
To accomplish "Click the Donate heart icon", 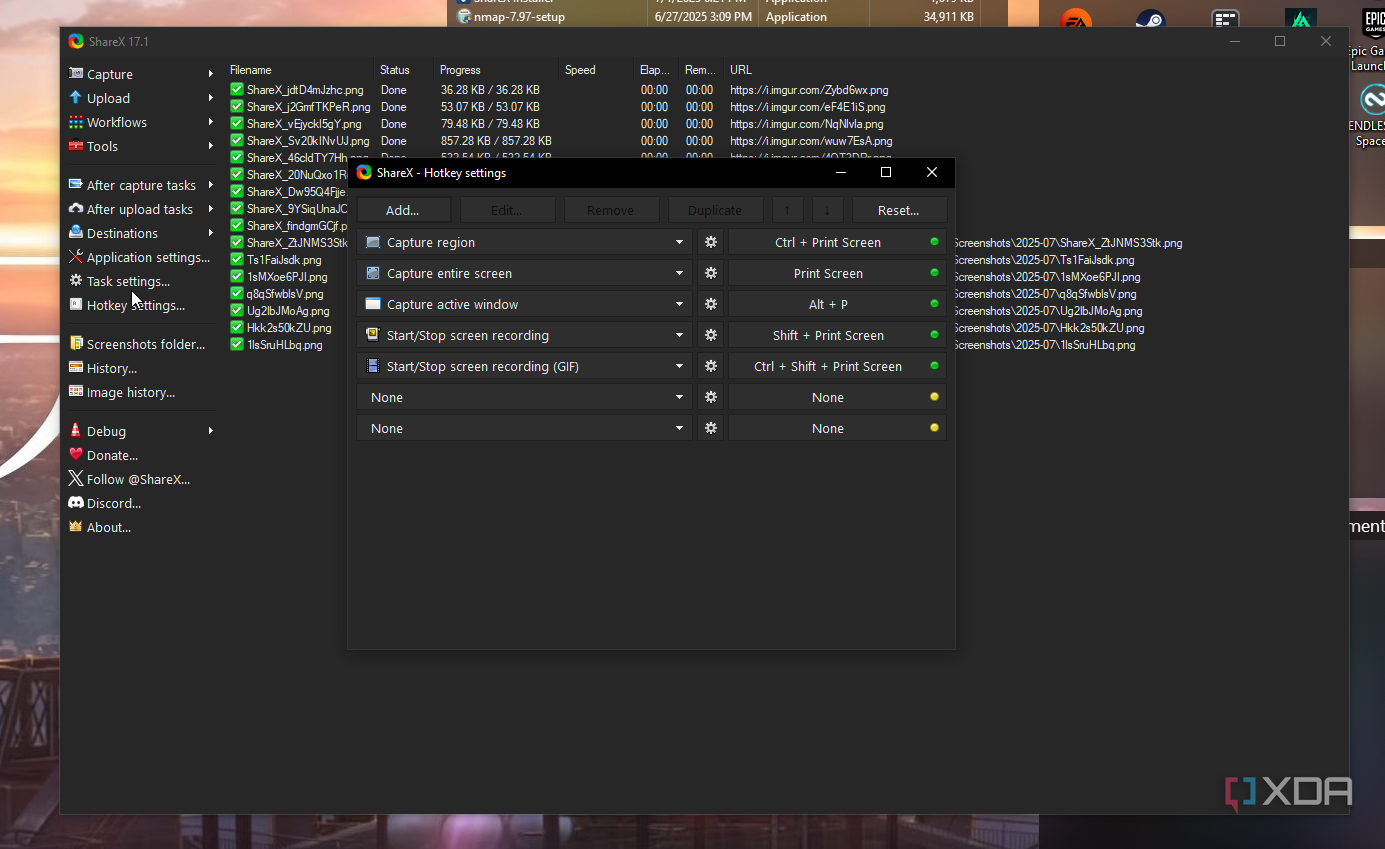I will [x=76, y=455].
